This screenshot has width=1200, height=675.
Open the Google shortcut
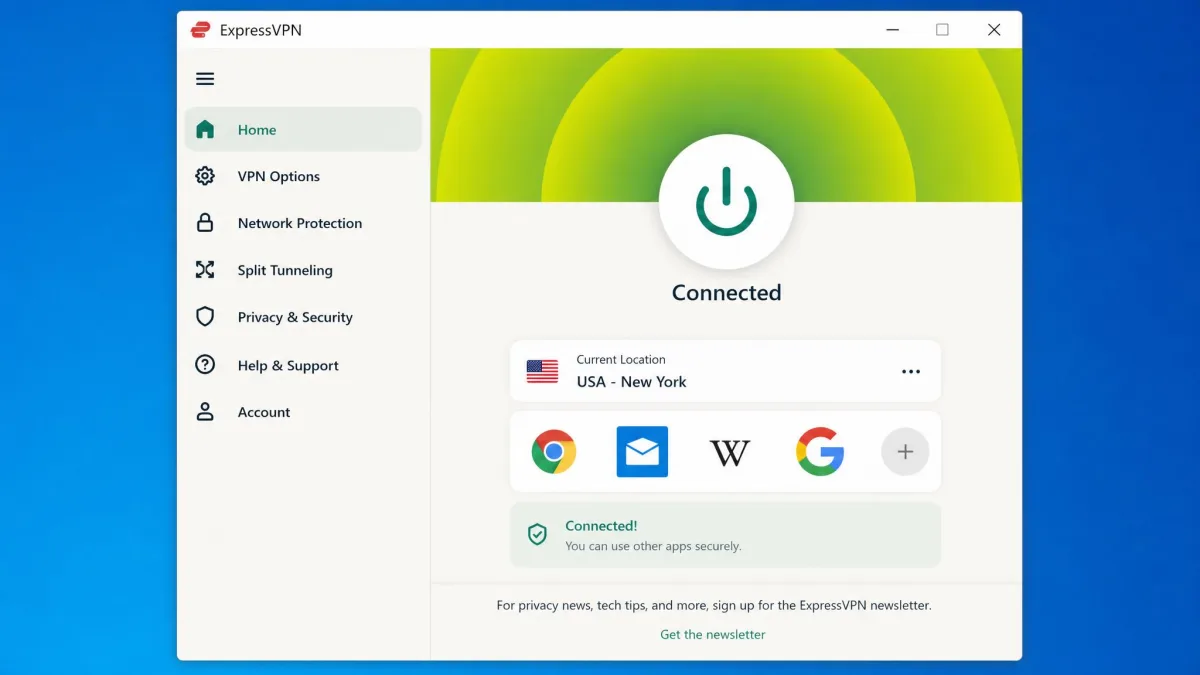(820, 451)
